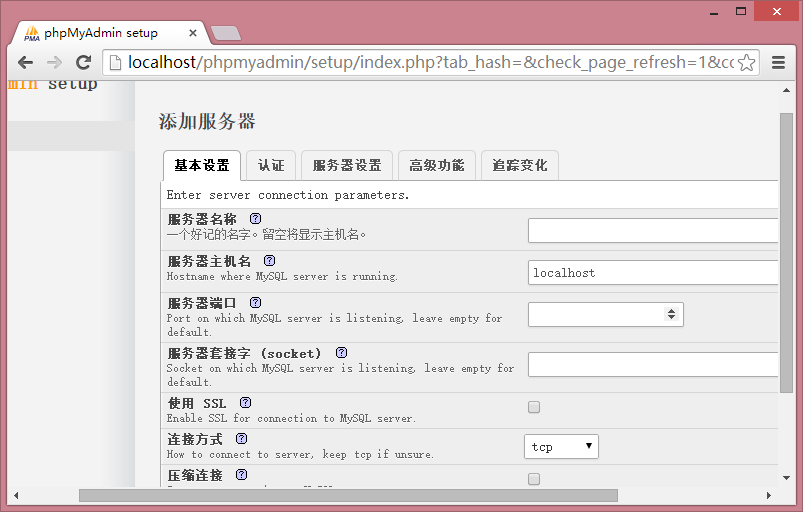Viewport: 803px width, 512px height.
Task: Minimize the browser window
Action: pos(714,12)
